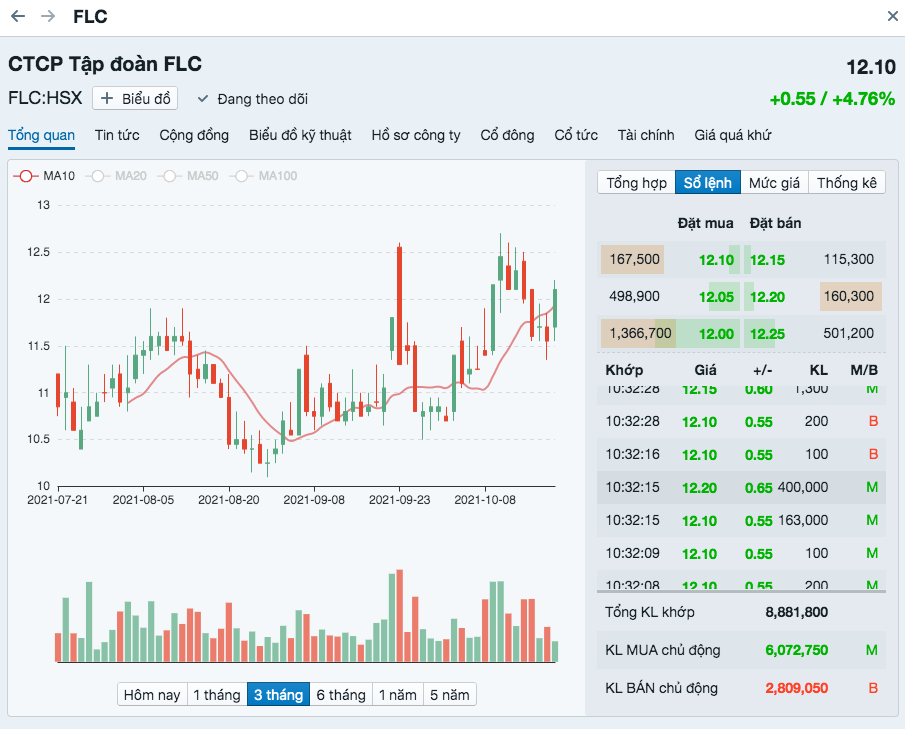Click the Đặt mua column header

[705, 223]
